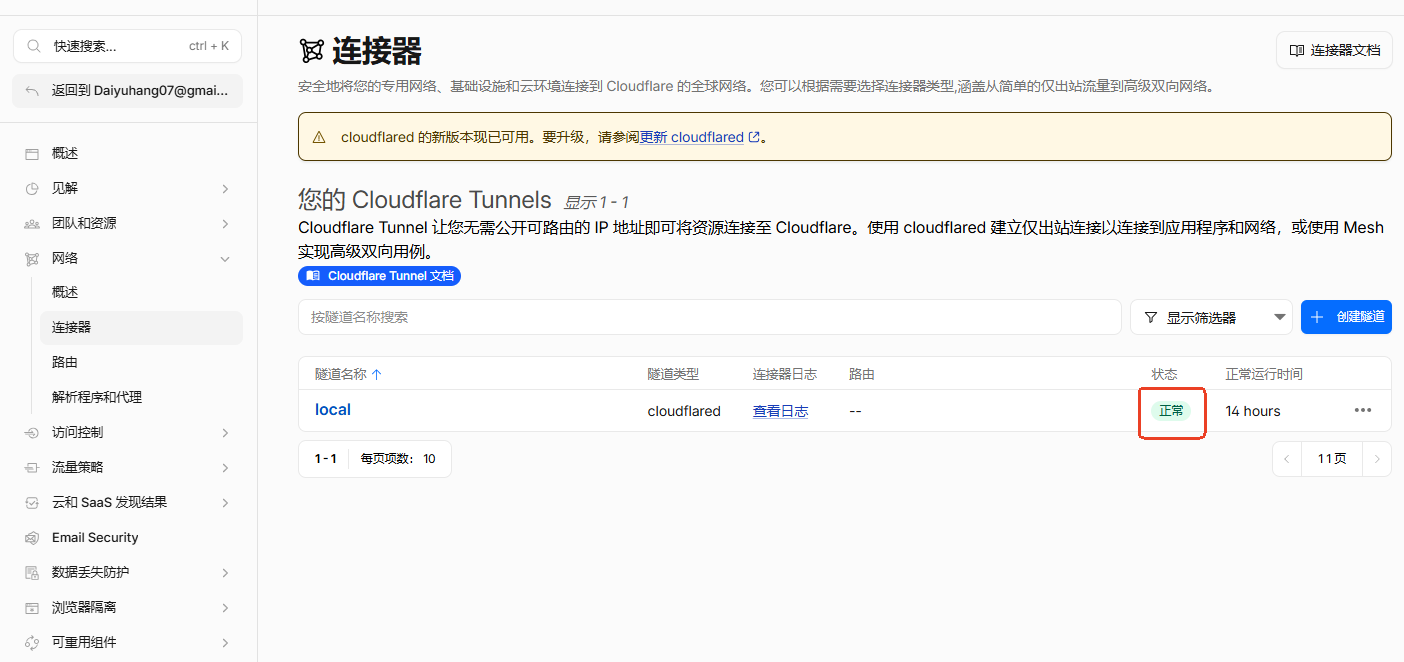This screenshot has width=1404, height=662.
Task: Expand the 访问控制 chevron
Action: [225, 433]
